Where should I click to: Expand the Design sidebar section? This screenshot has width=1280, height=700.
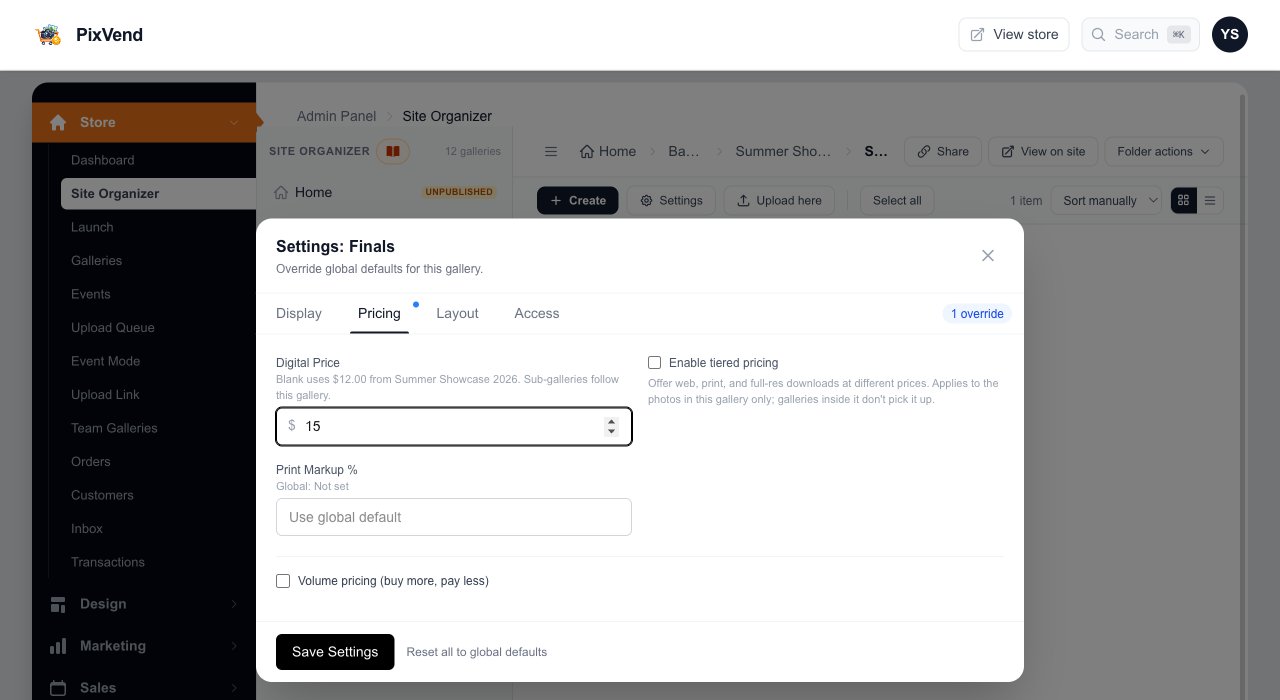(144, 604)
